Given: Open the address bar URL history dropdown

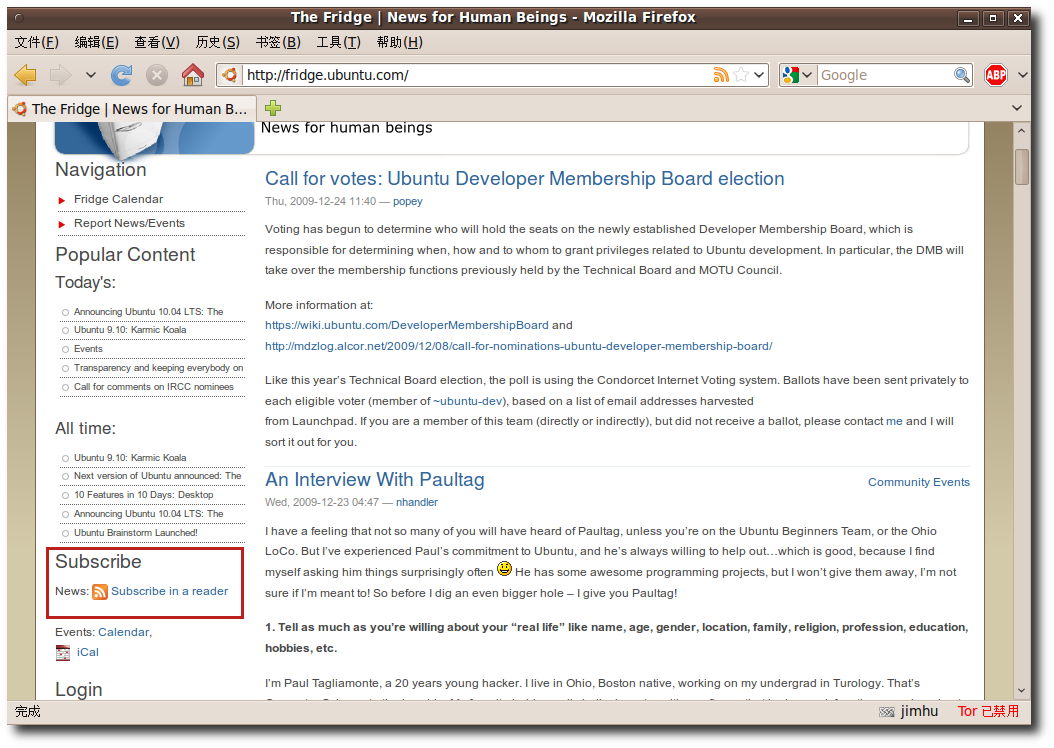Looking at the screenshot, I should coord(759,75).
